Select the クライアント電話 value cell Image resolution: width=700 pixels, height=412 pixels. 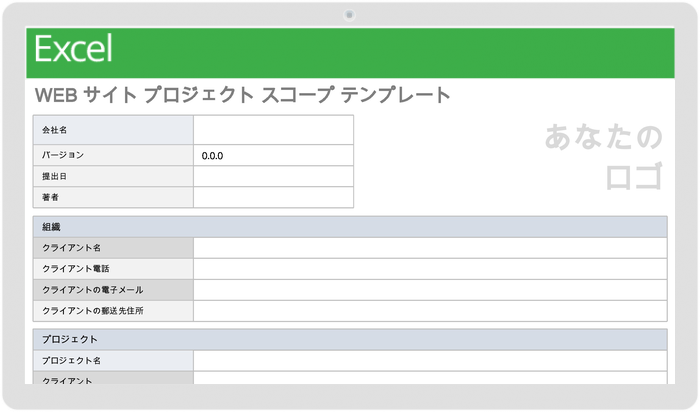tap(430, 269)
